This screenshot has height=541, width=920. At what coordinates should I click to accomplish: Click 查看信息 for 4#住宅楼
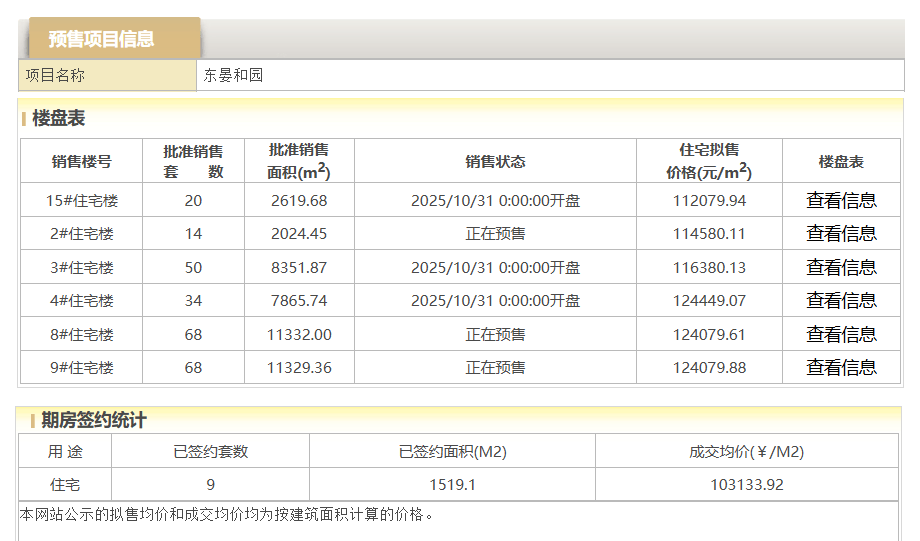point(841,301)
